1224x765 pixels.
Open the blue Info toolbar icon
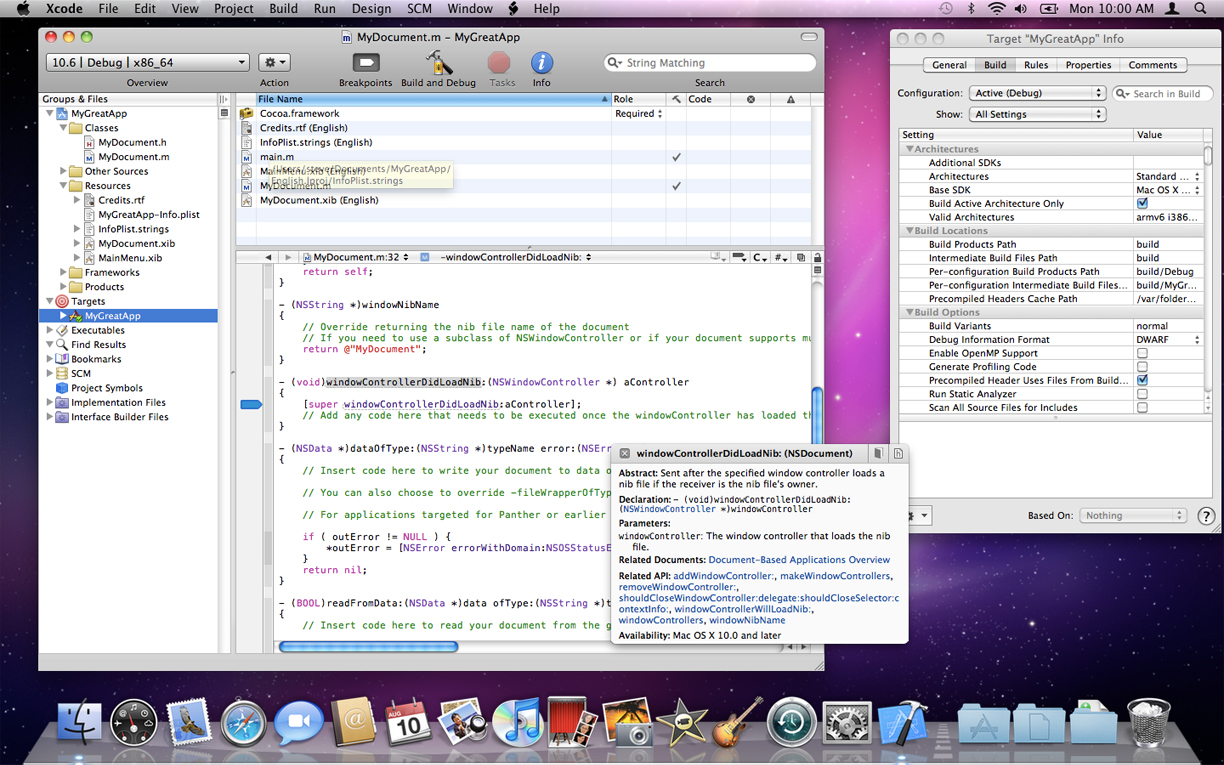click(541, 63)
